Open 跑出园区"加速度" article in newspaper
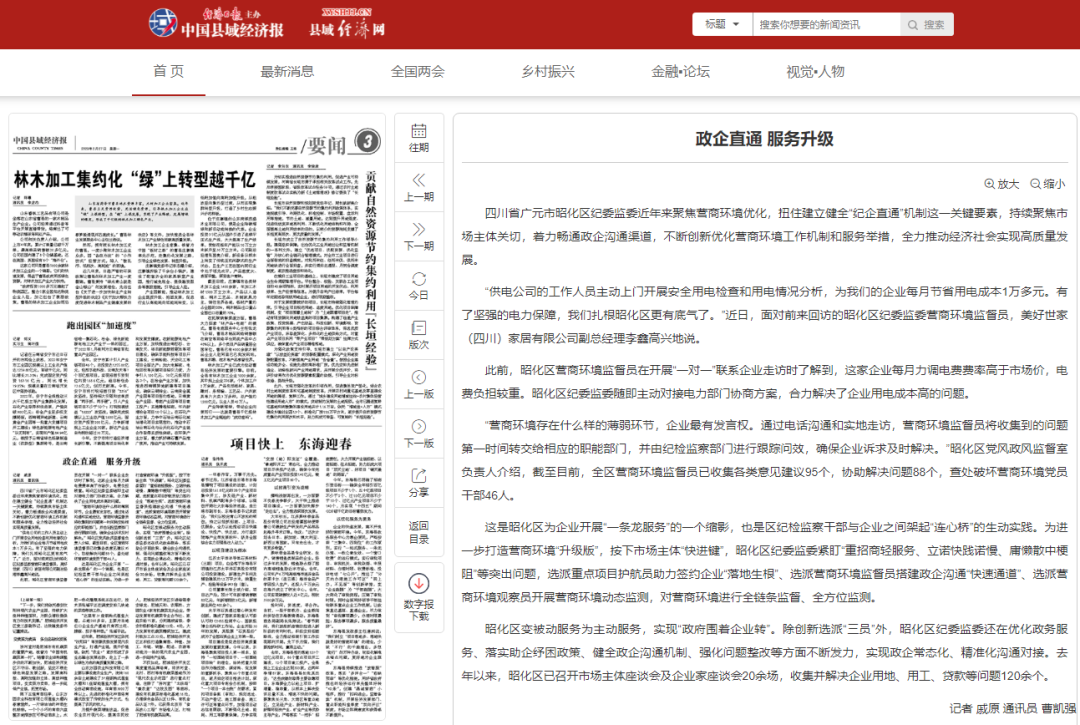1080x725 pixels. coord(101,325)
